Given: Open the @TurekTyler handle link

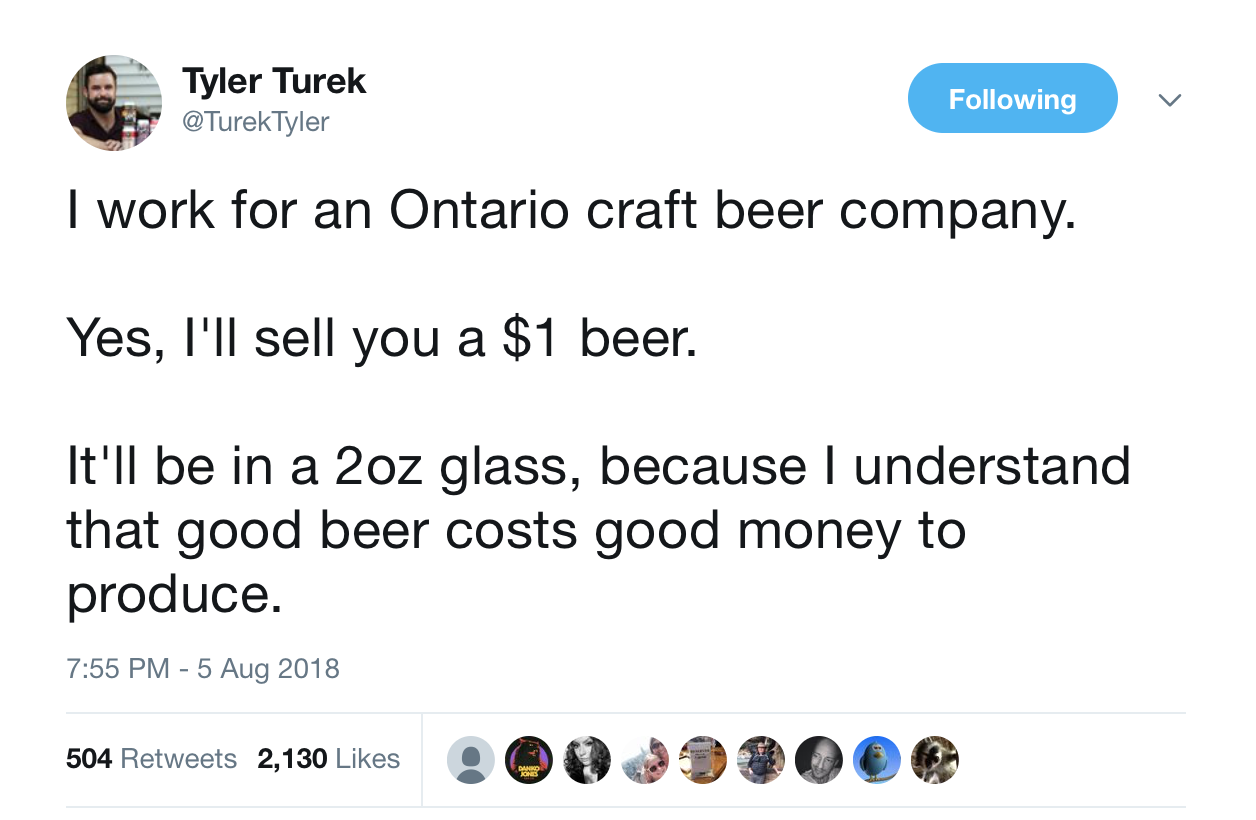Looking at the screenshot, I should (x=255, y=122).
